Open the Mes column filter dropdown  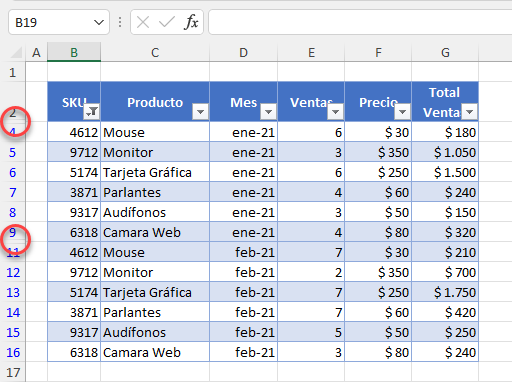coord(268,111)
